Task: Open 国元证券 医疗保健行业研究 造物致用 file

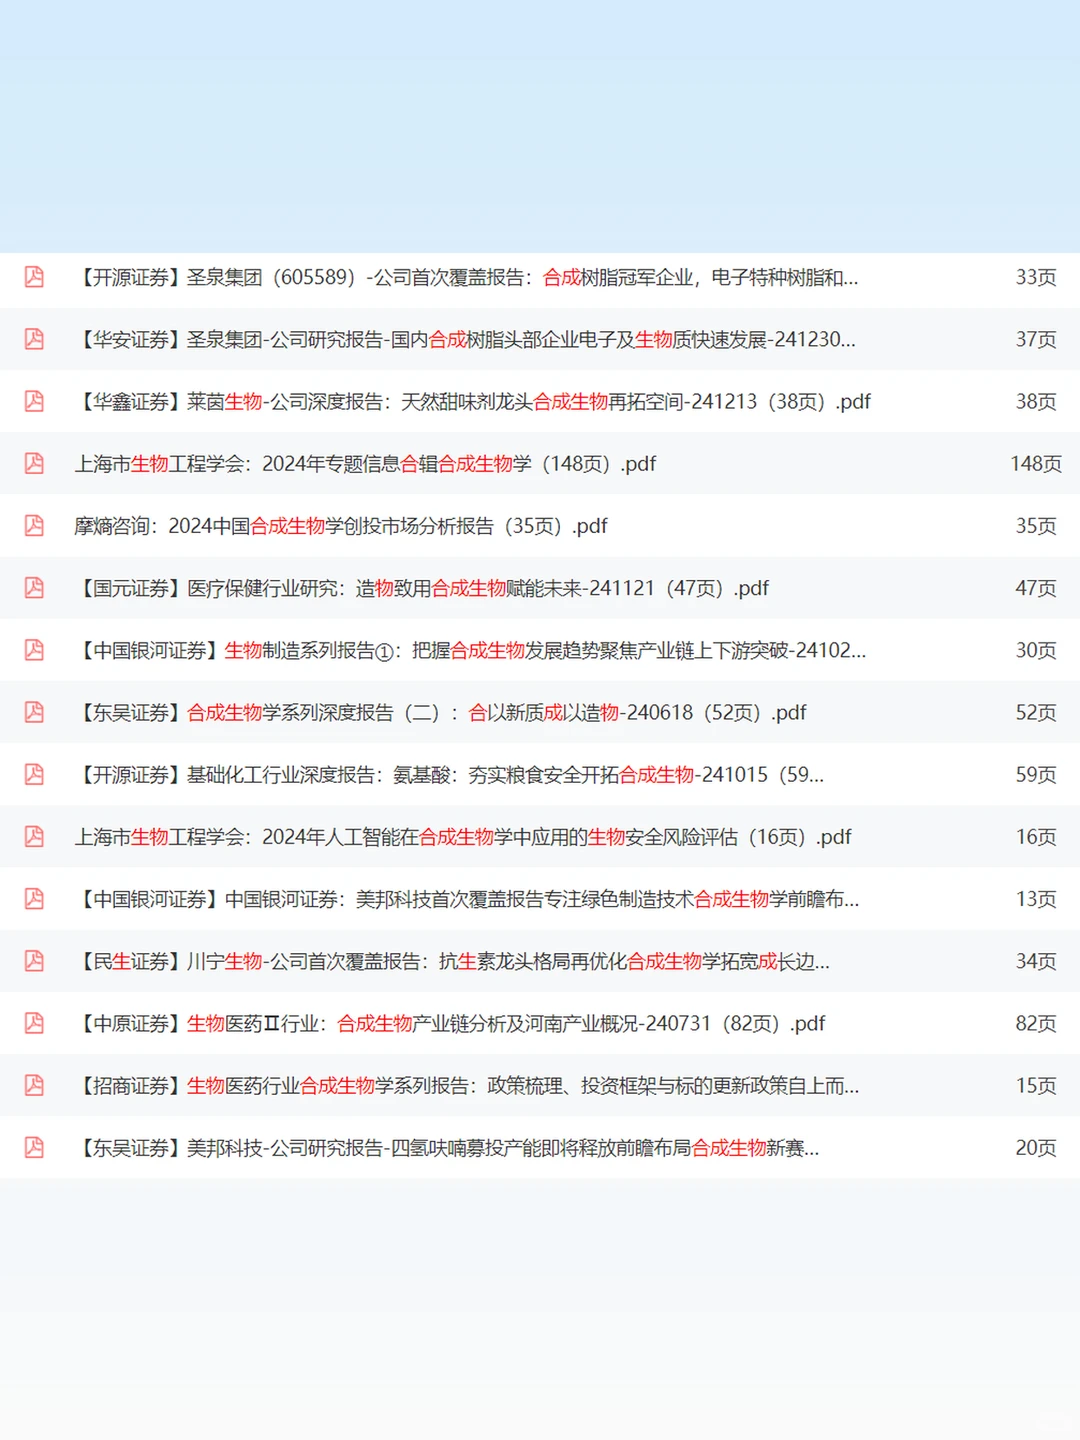Action: click(422, 588)
